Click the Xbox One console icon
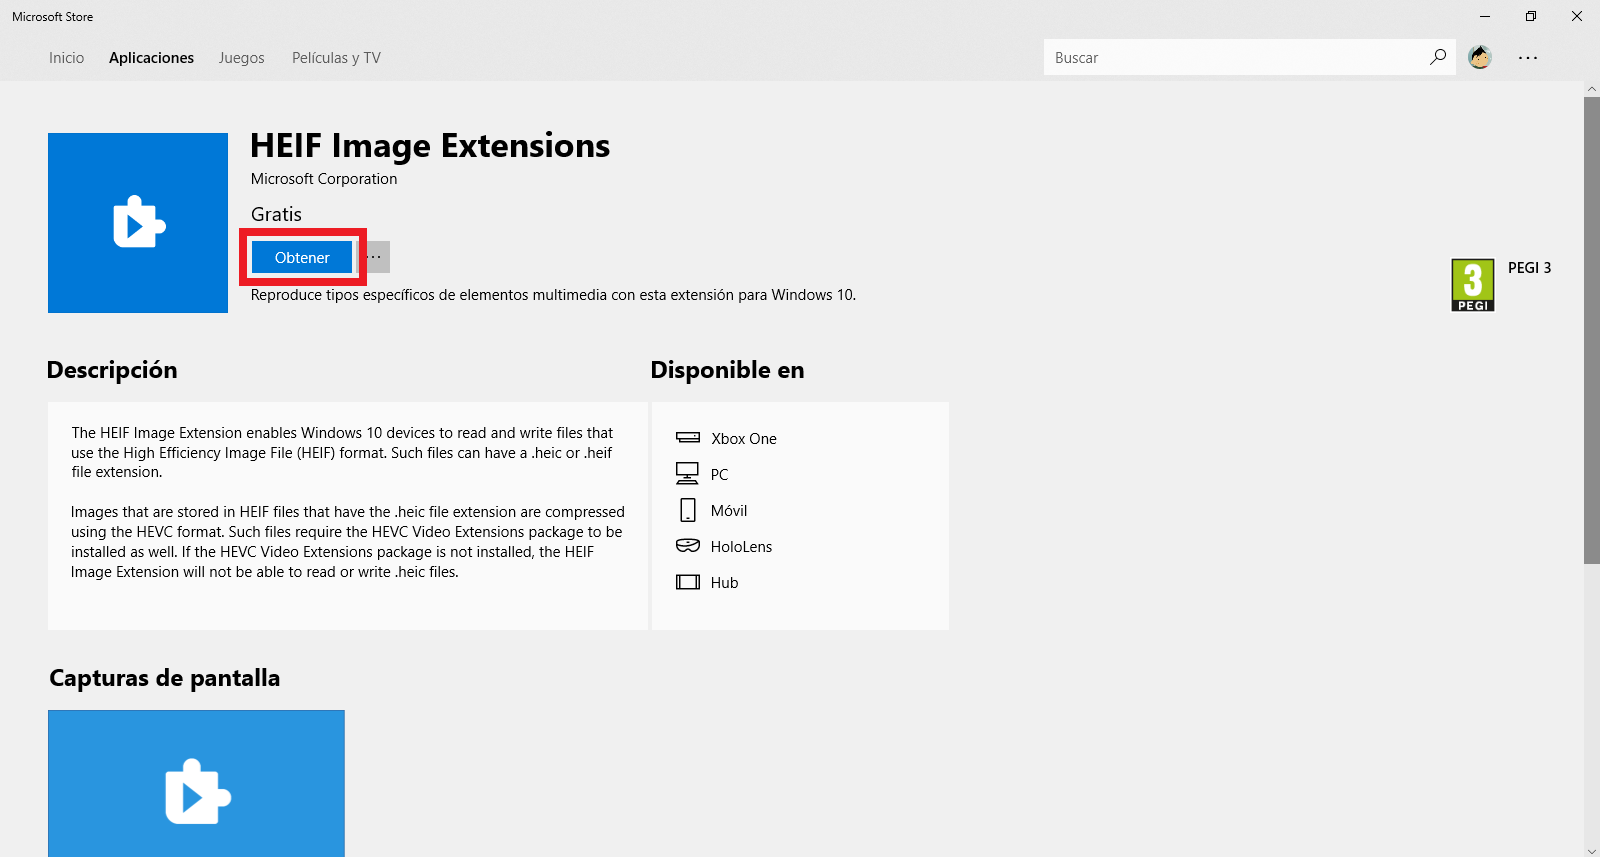 coord(688,437)
